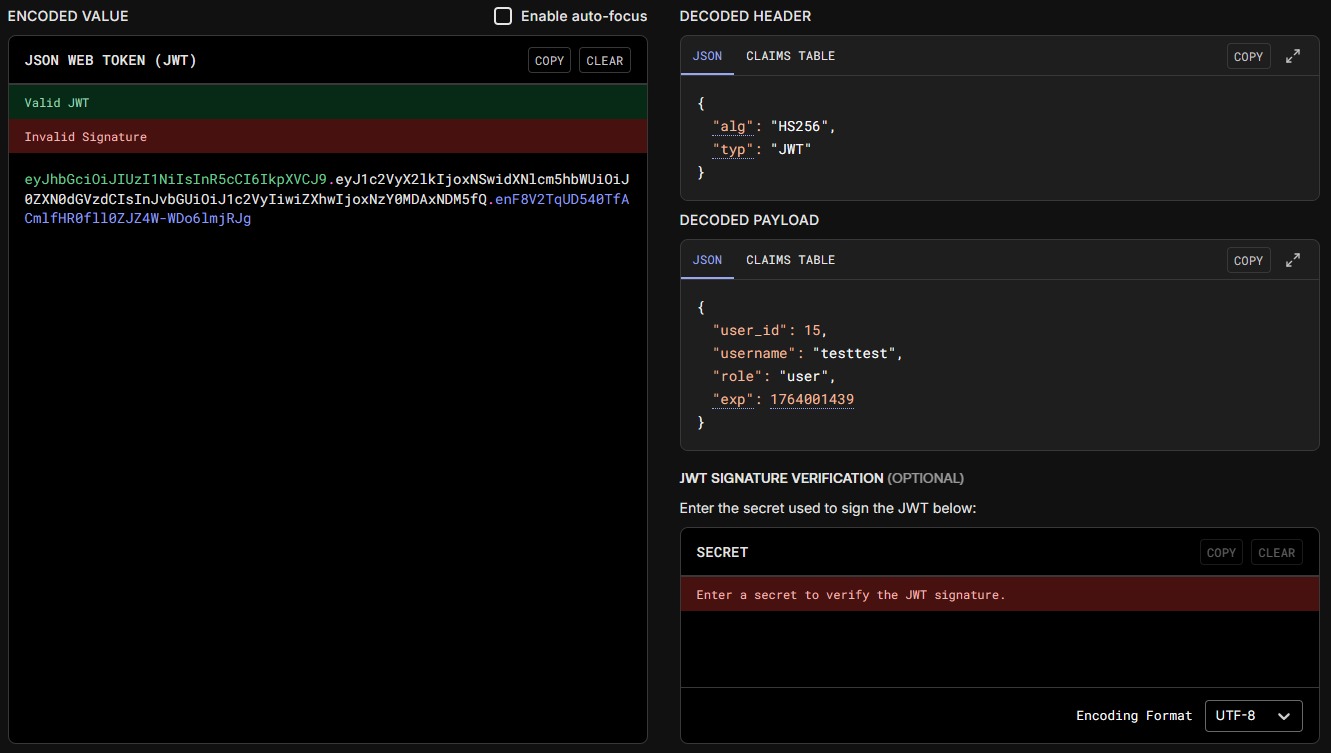Click the Enable auto-focus label
Screen dimensions: 1331x753
click(x=584, y=16)
